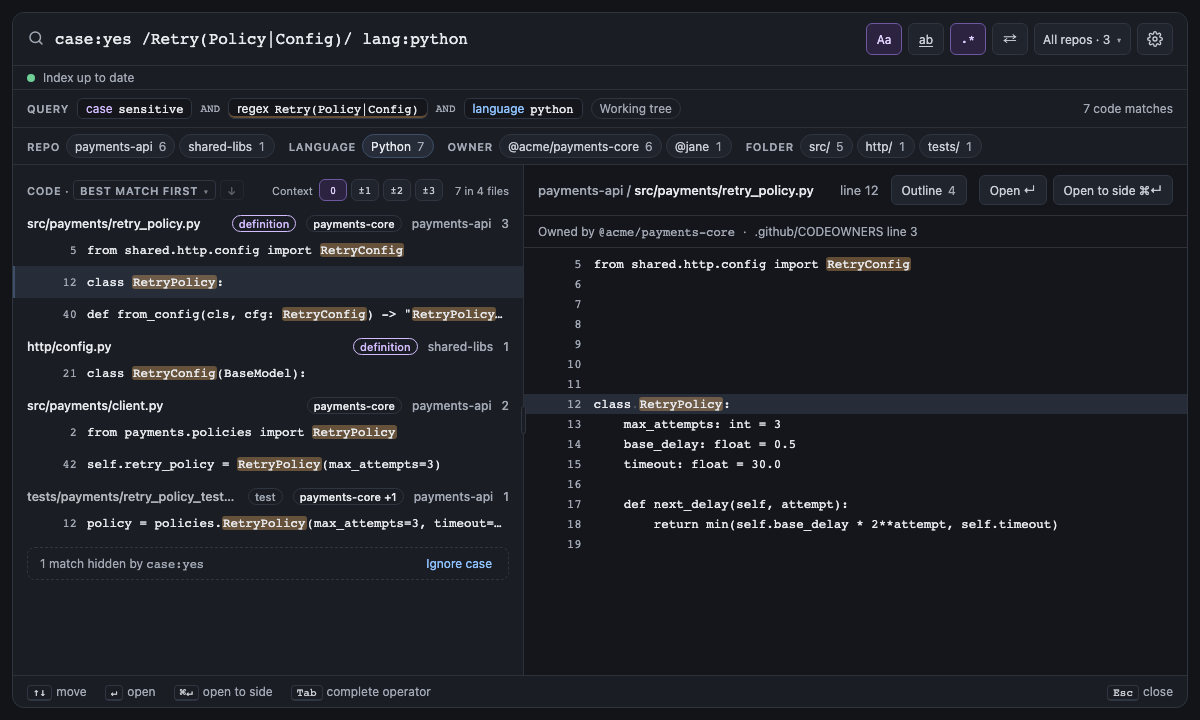This screenshot has width=1200, height=720.
Task: Select policy = policies.RetryPolicy test result
Action: (x=268, y=523)
